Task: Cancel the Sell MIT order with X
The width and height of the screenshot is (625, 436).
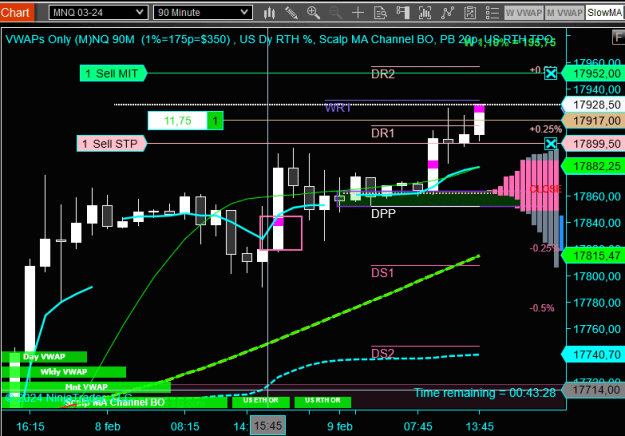Action: pos(550,73)
